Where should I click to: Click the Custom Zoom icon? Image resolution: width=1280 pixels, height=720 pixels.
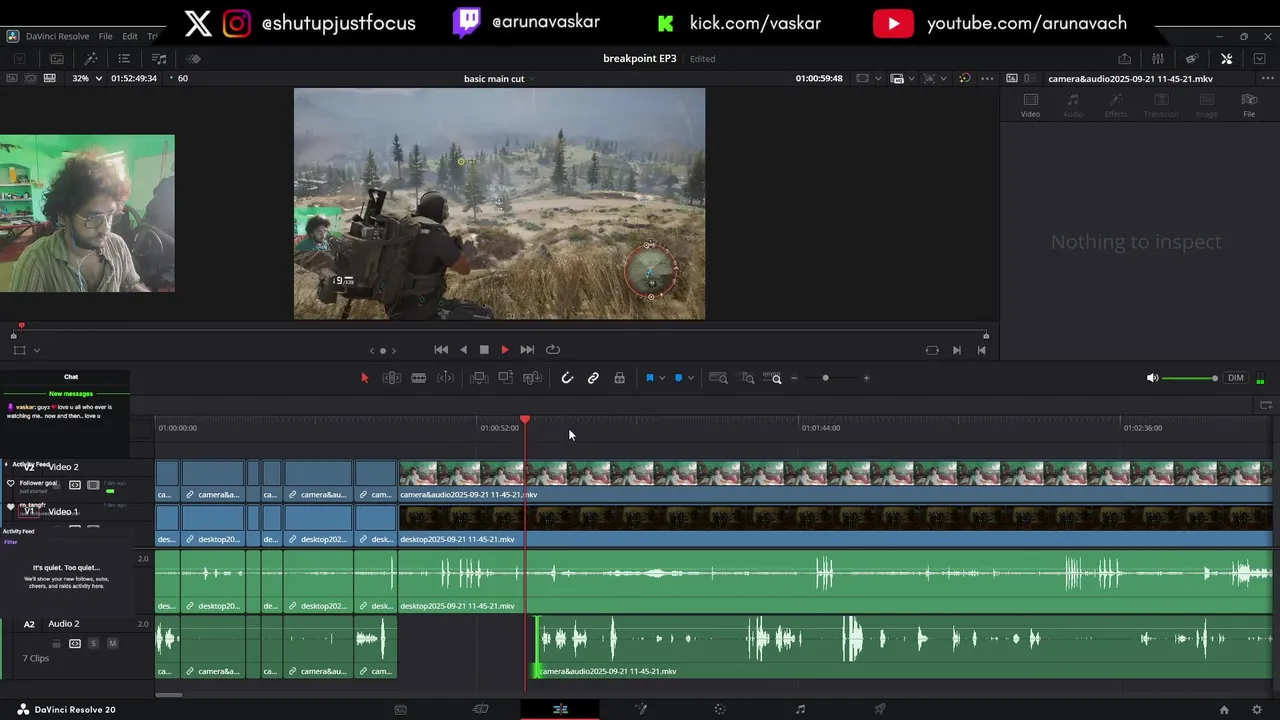coord(772,378)
